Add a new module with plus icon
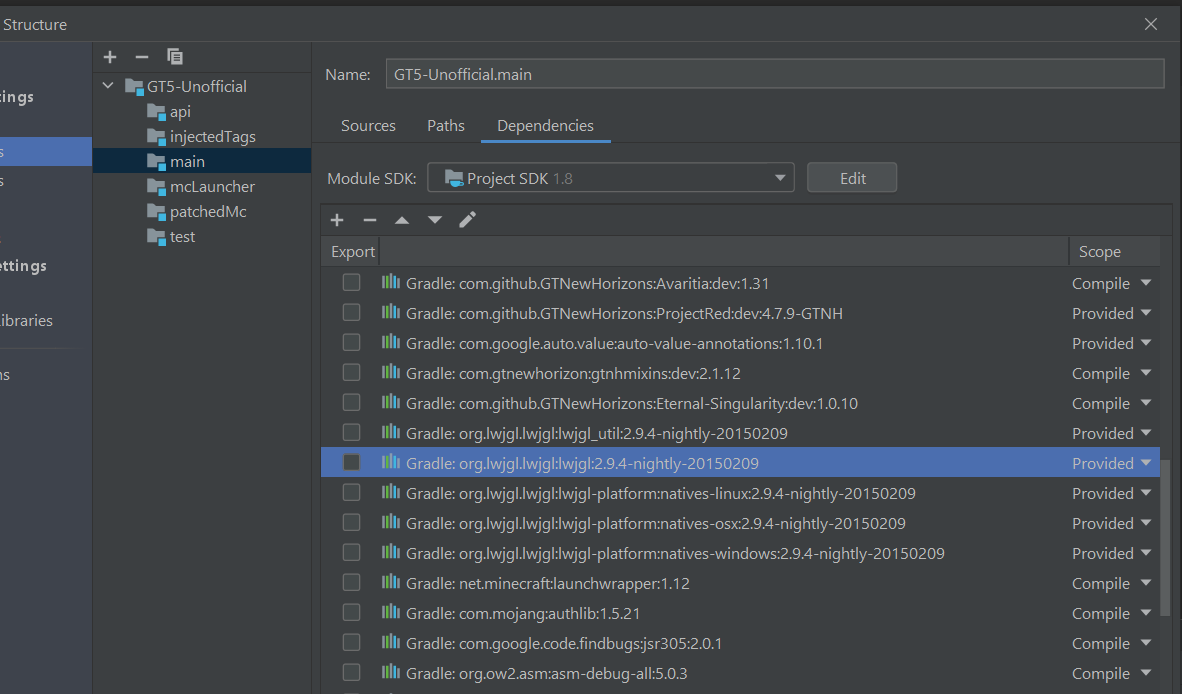The height and width of the screenshot is (694, 1182). click(x=110, y=57)
